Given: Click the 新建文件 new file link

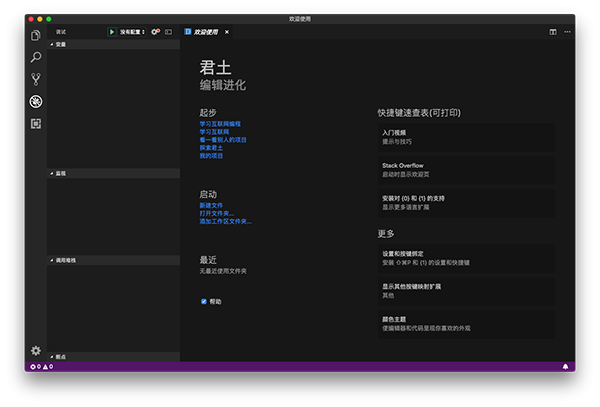Looking at the screenshot, I should click(211, 205).
